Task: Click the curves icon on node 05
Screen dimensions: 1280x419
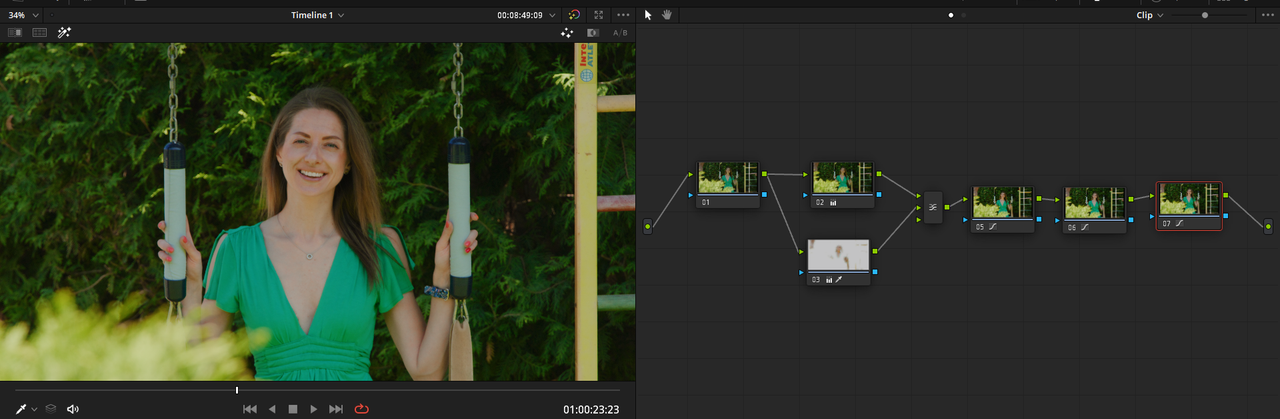Action: pos(993,227)
